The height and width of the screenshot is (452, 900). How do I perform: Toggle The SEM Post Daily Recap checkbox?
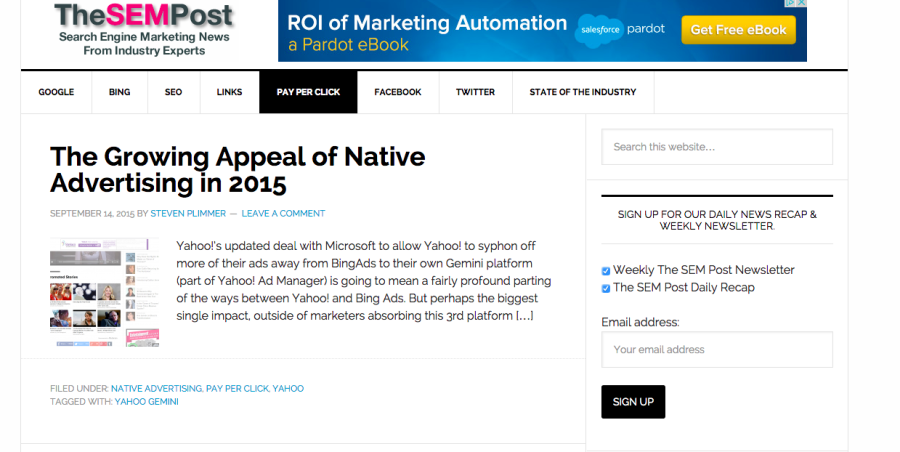(606, 288)
